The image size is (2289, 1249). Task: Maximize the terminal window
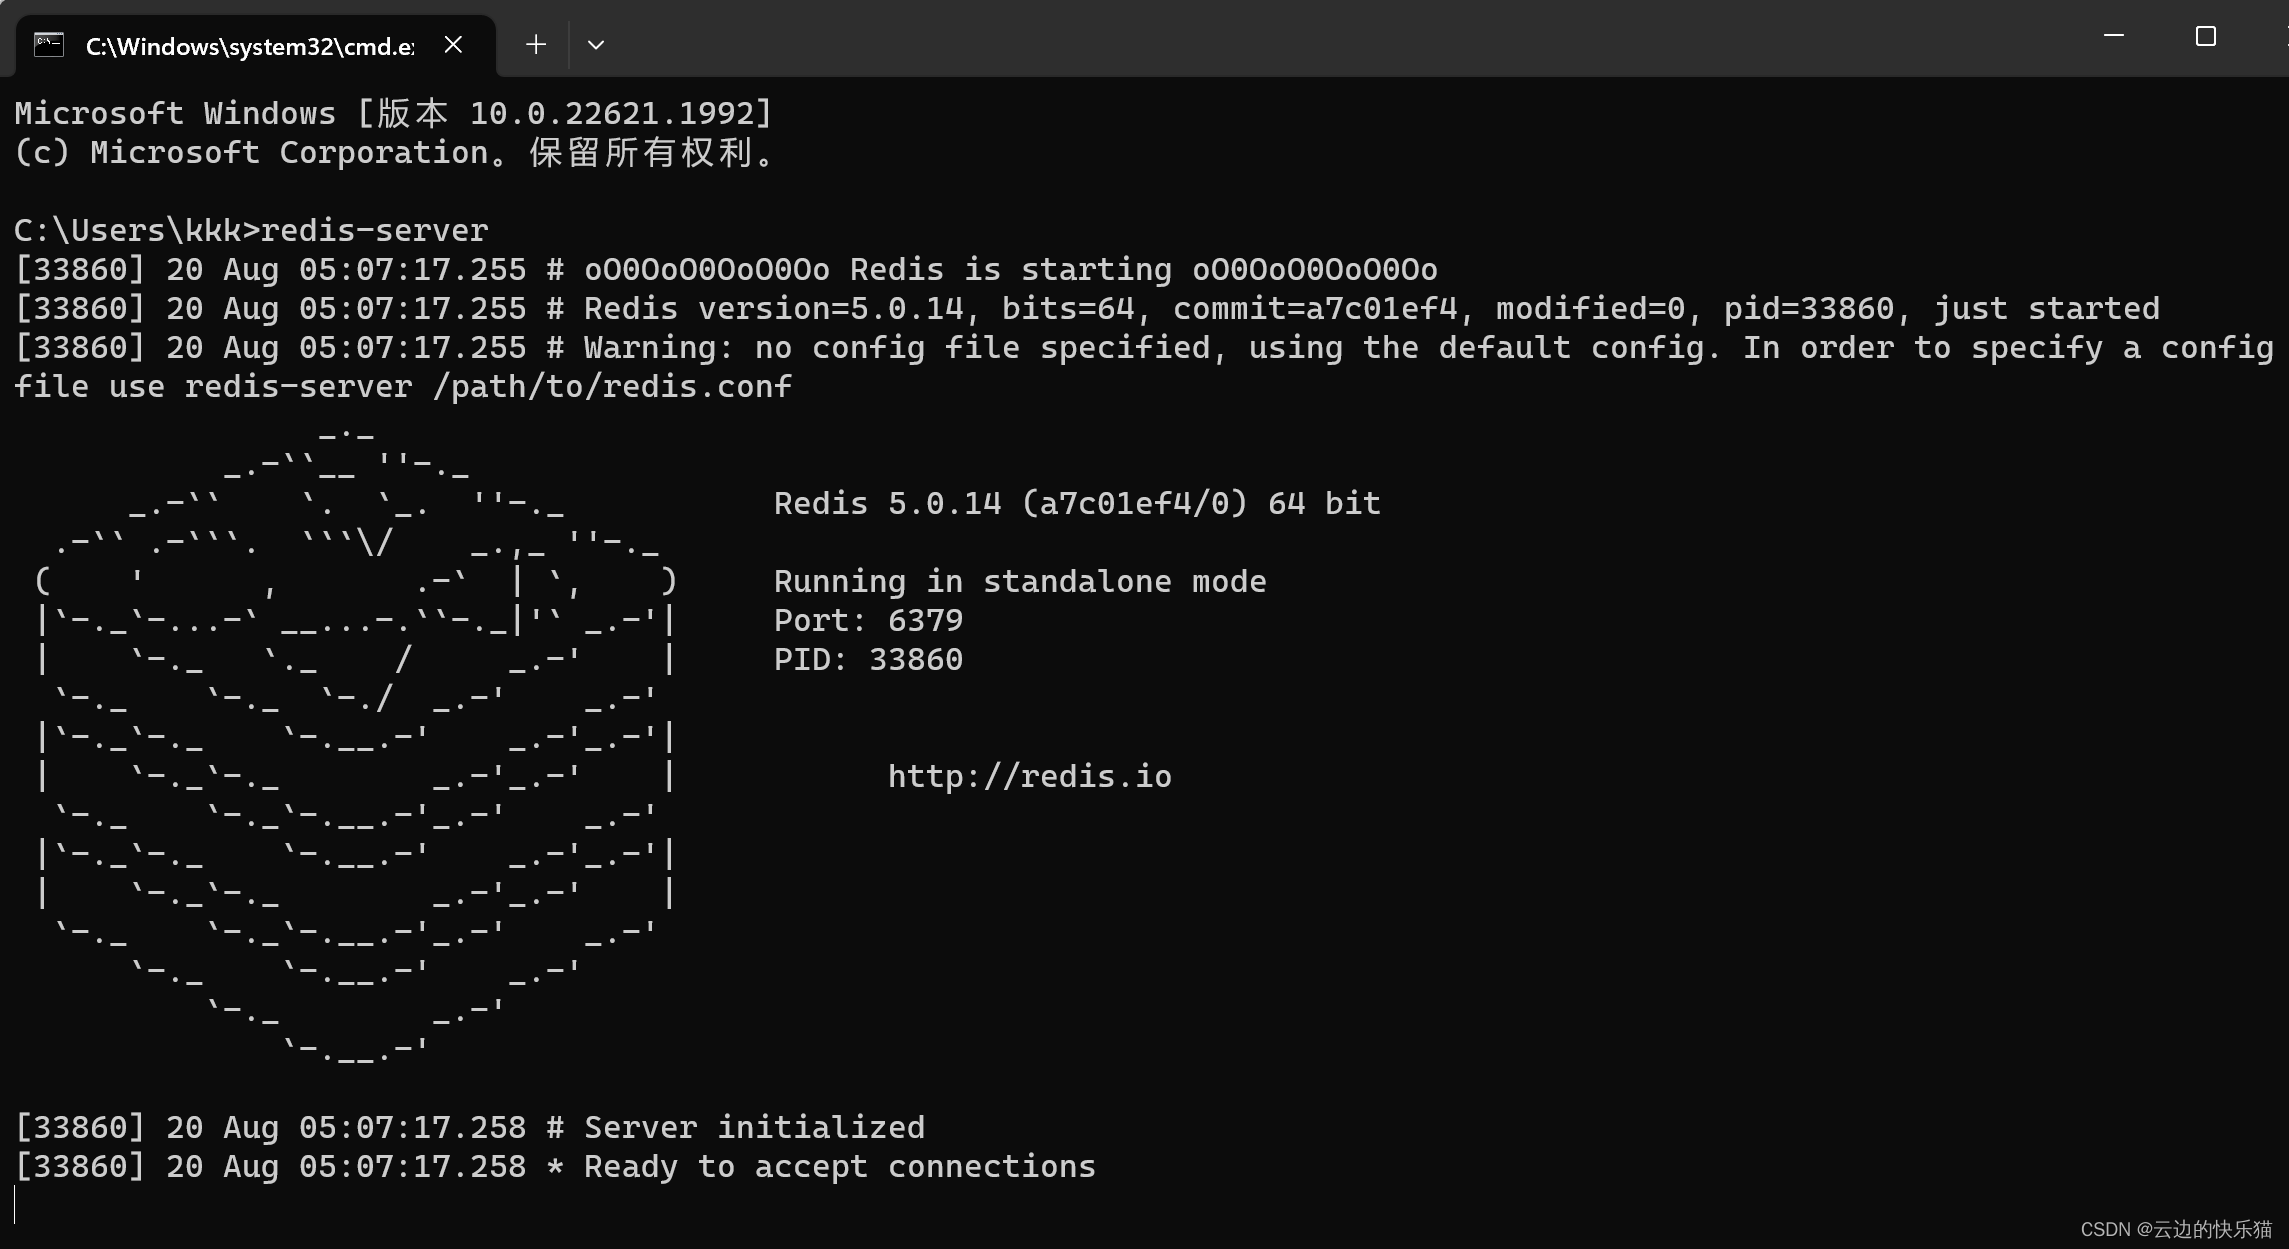2205,35
